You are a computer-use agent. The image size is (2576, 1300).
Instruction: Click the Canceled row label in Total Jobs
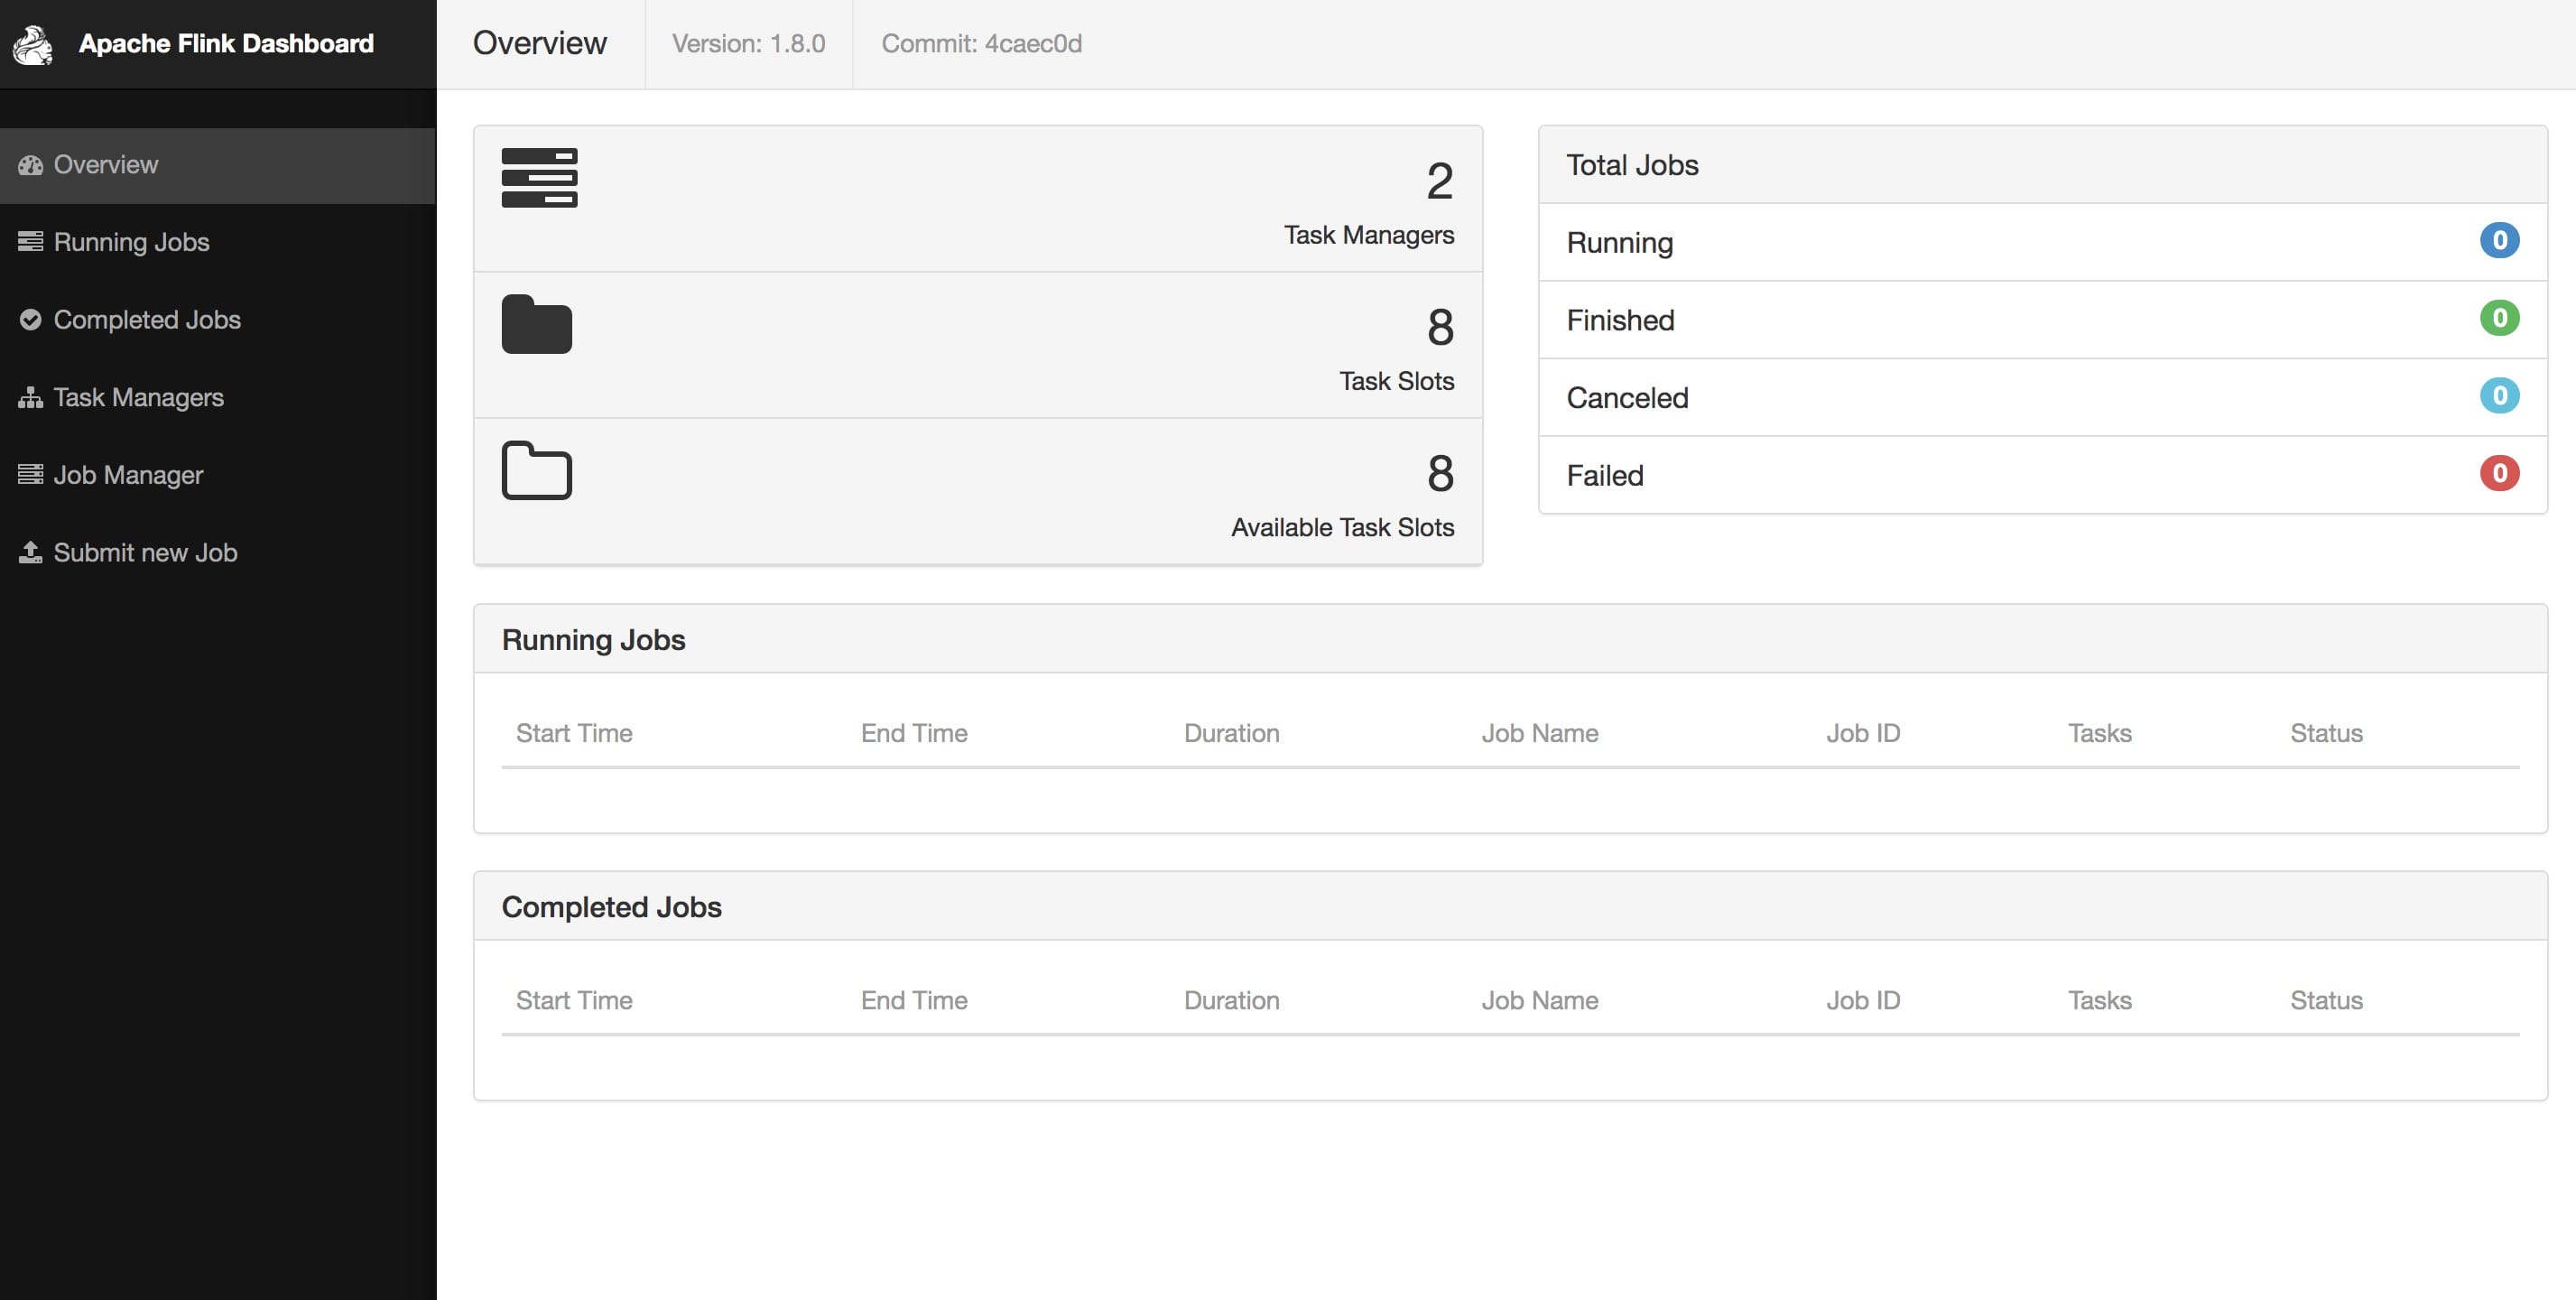1627,398
